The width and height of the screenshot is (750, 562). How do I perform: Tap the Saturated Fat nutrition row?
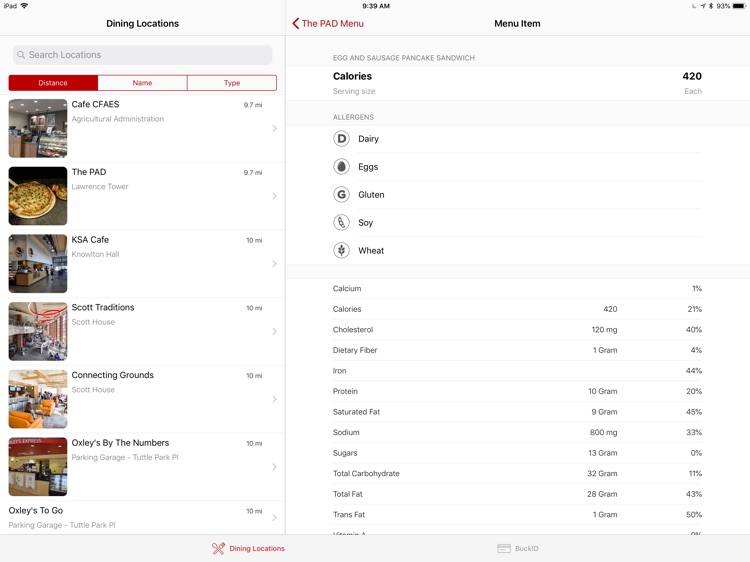click(x=518, y=412)
